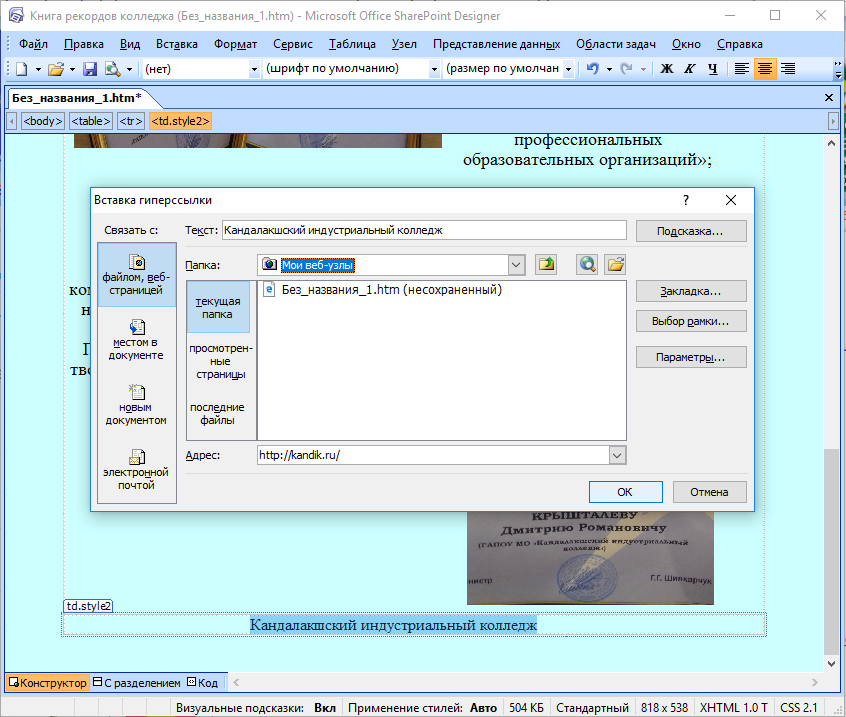Select center alignment in the toolbar
The image size is (846, 717).
(765, 69)
